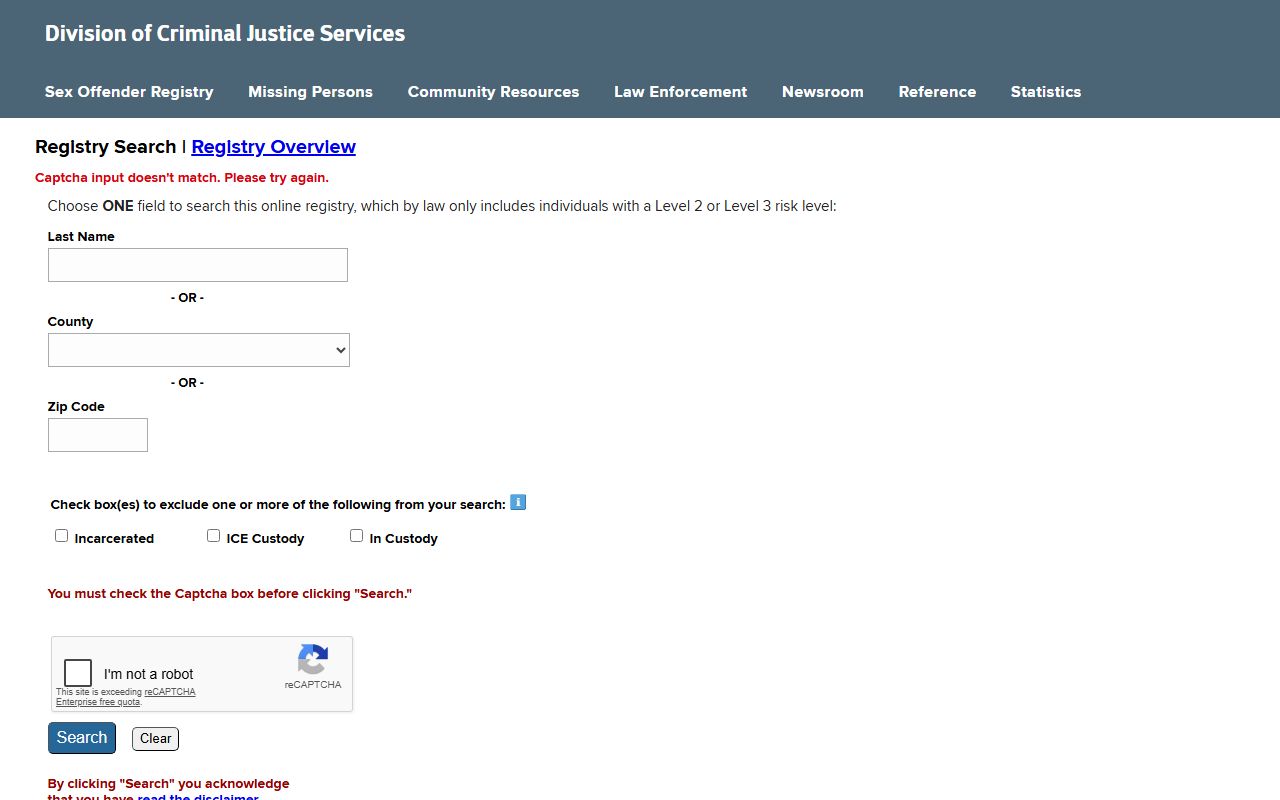This screenshot has width=1280, height=800.
Task: Click the Clear button
Action: (155, 739)
